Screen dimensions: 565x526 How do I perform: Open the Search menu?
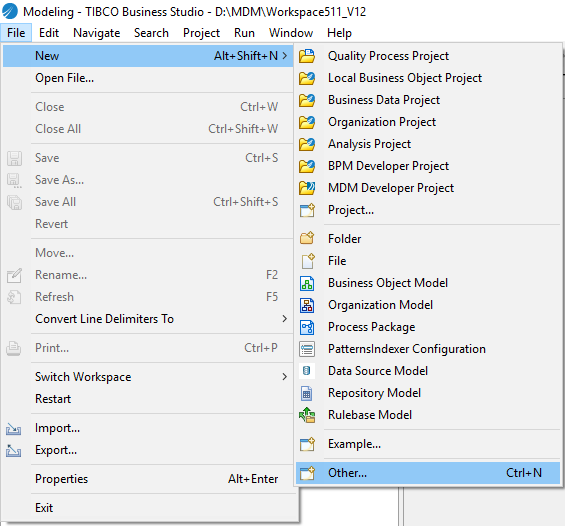pyautogui.click(x=151, y=33)
